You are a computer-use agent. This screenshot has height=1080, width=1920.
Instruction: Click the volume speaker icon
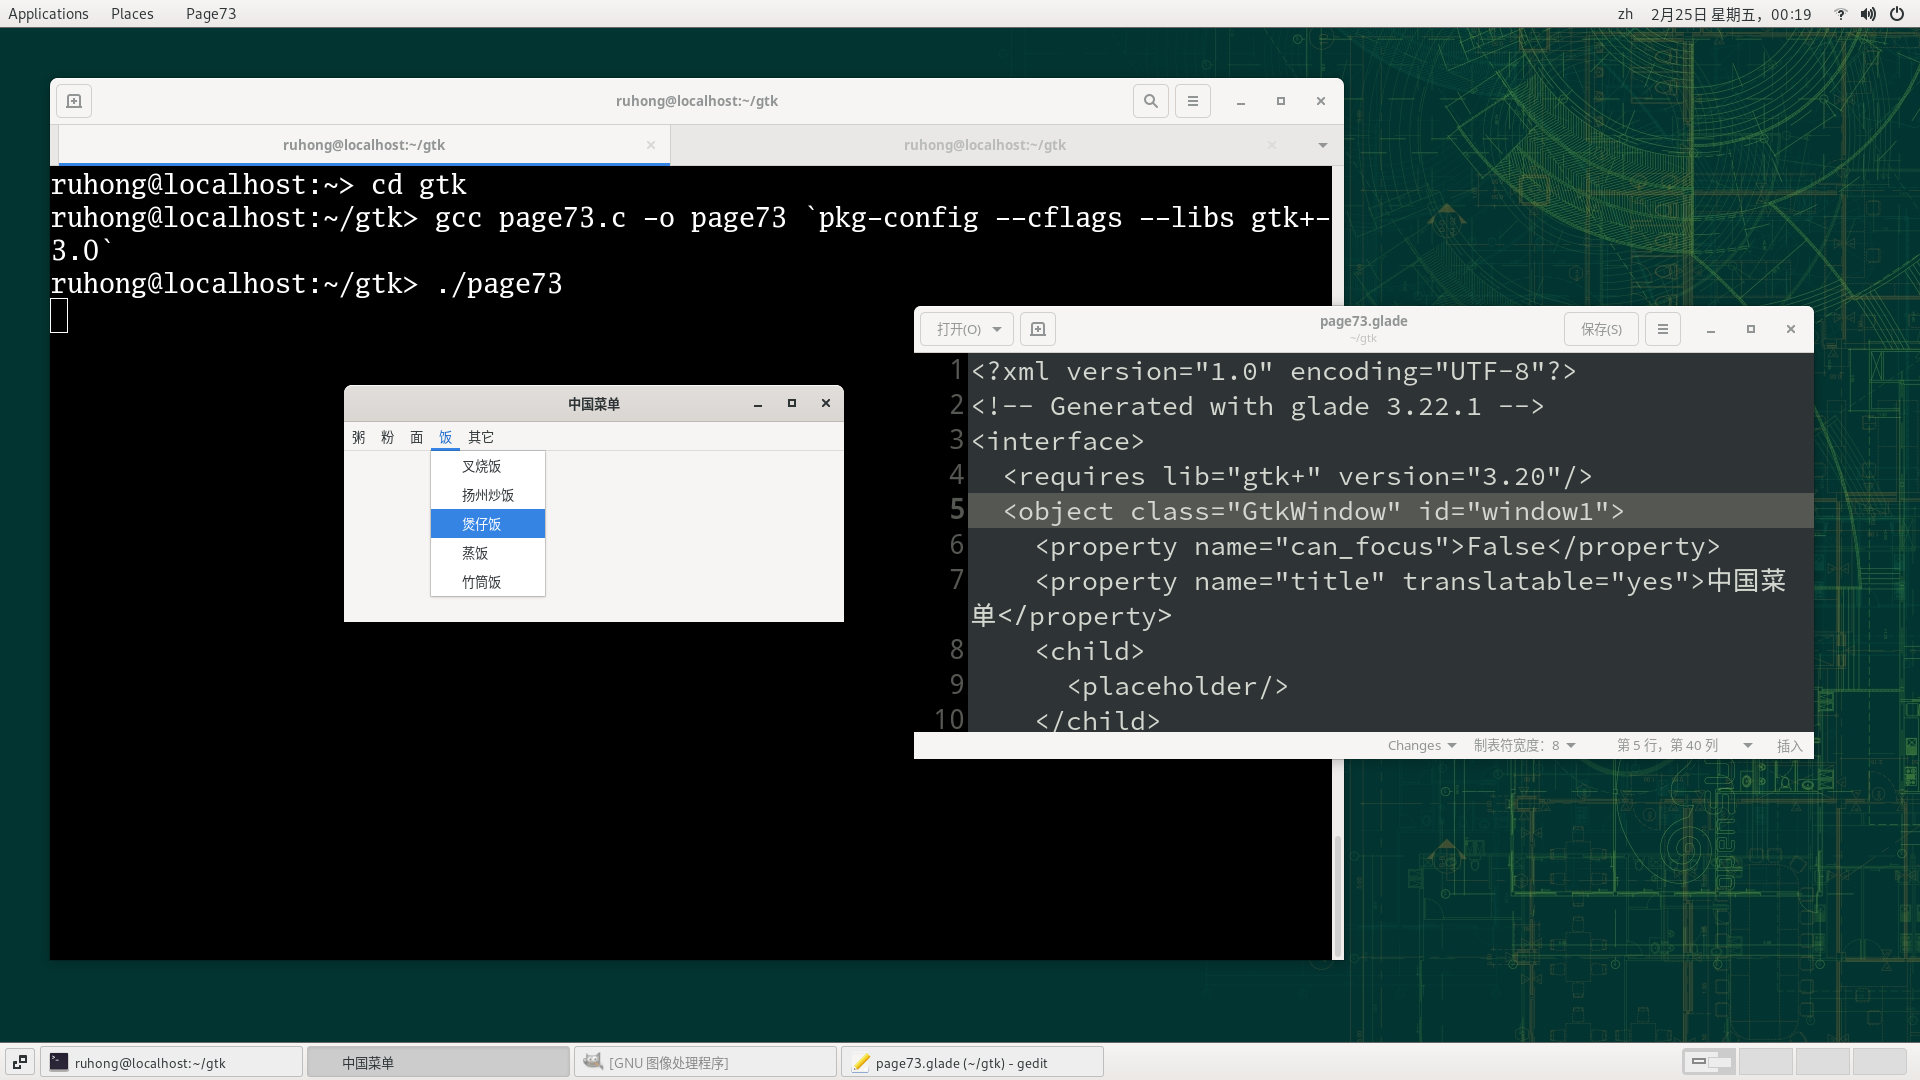(1868, 14)
